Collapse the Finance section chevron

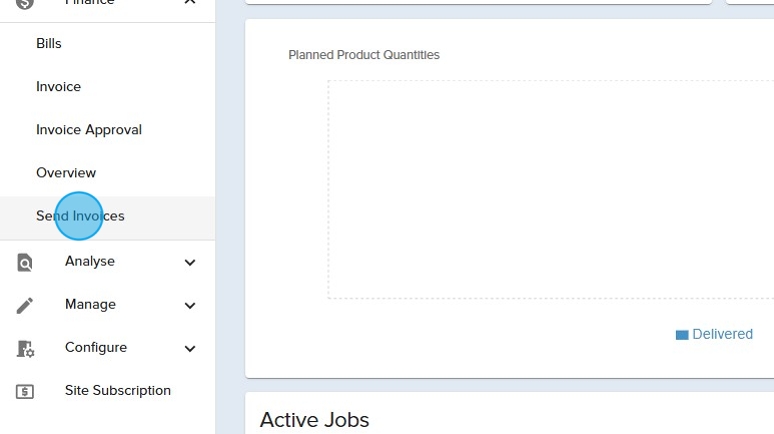pos(190,3)
